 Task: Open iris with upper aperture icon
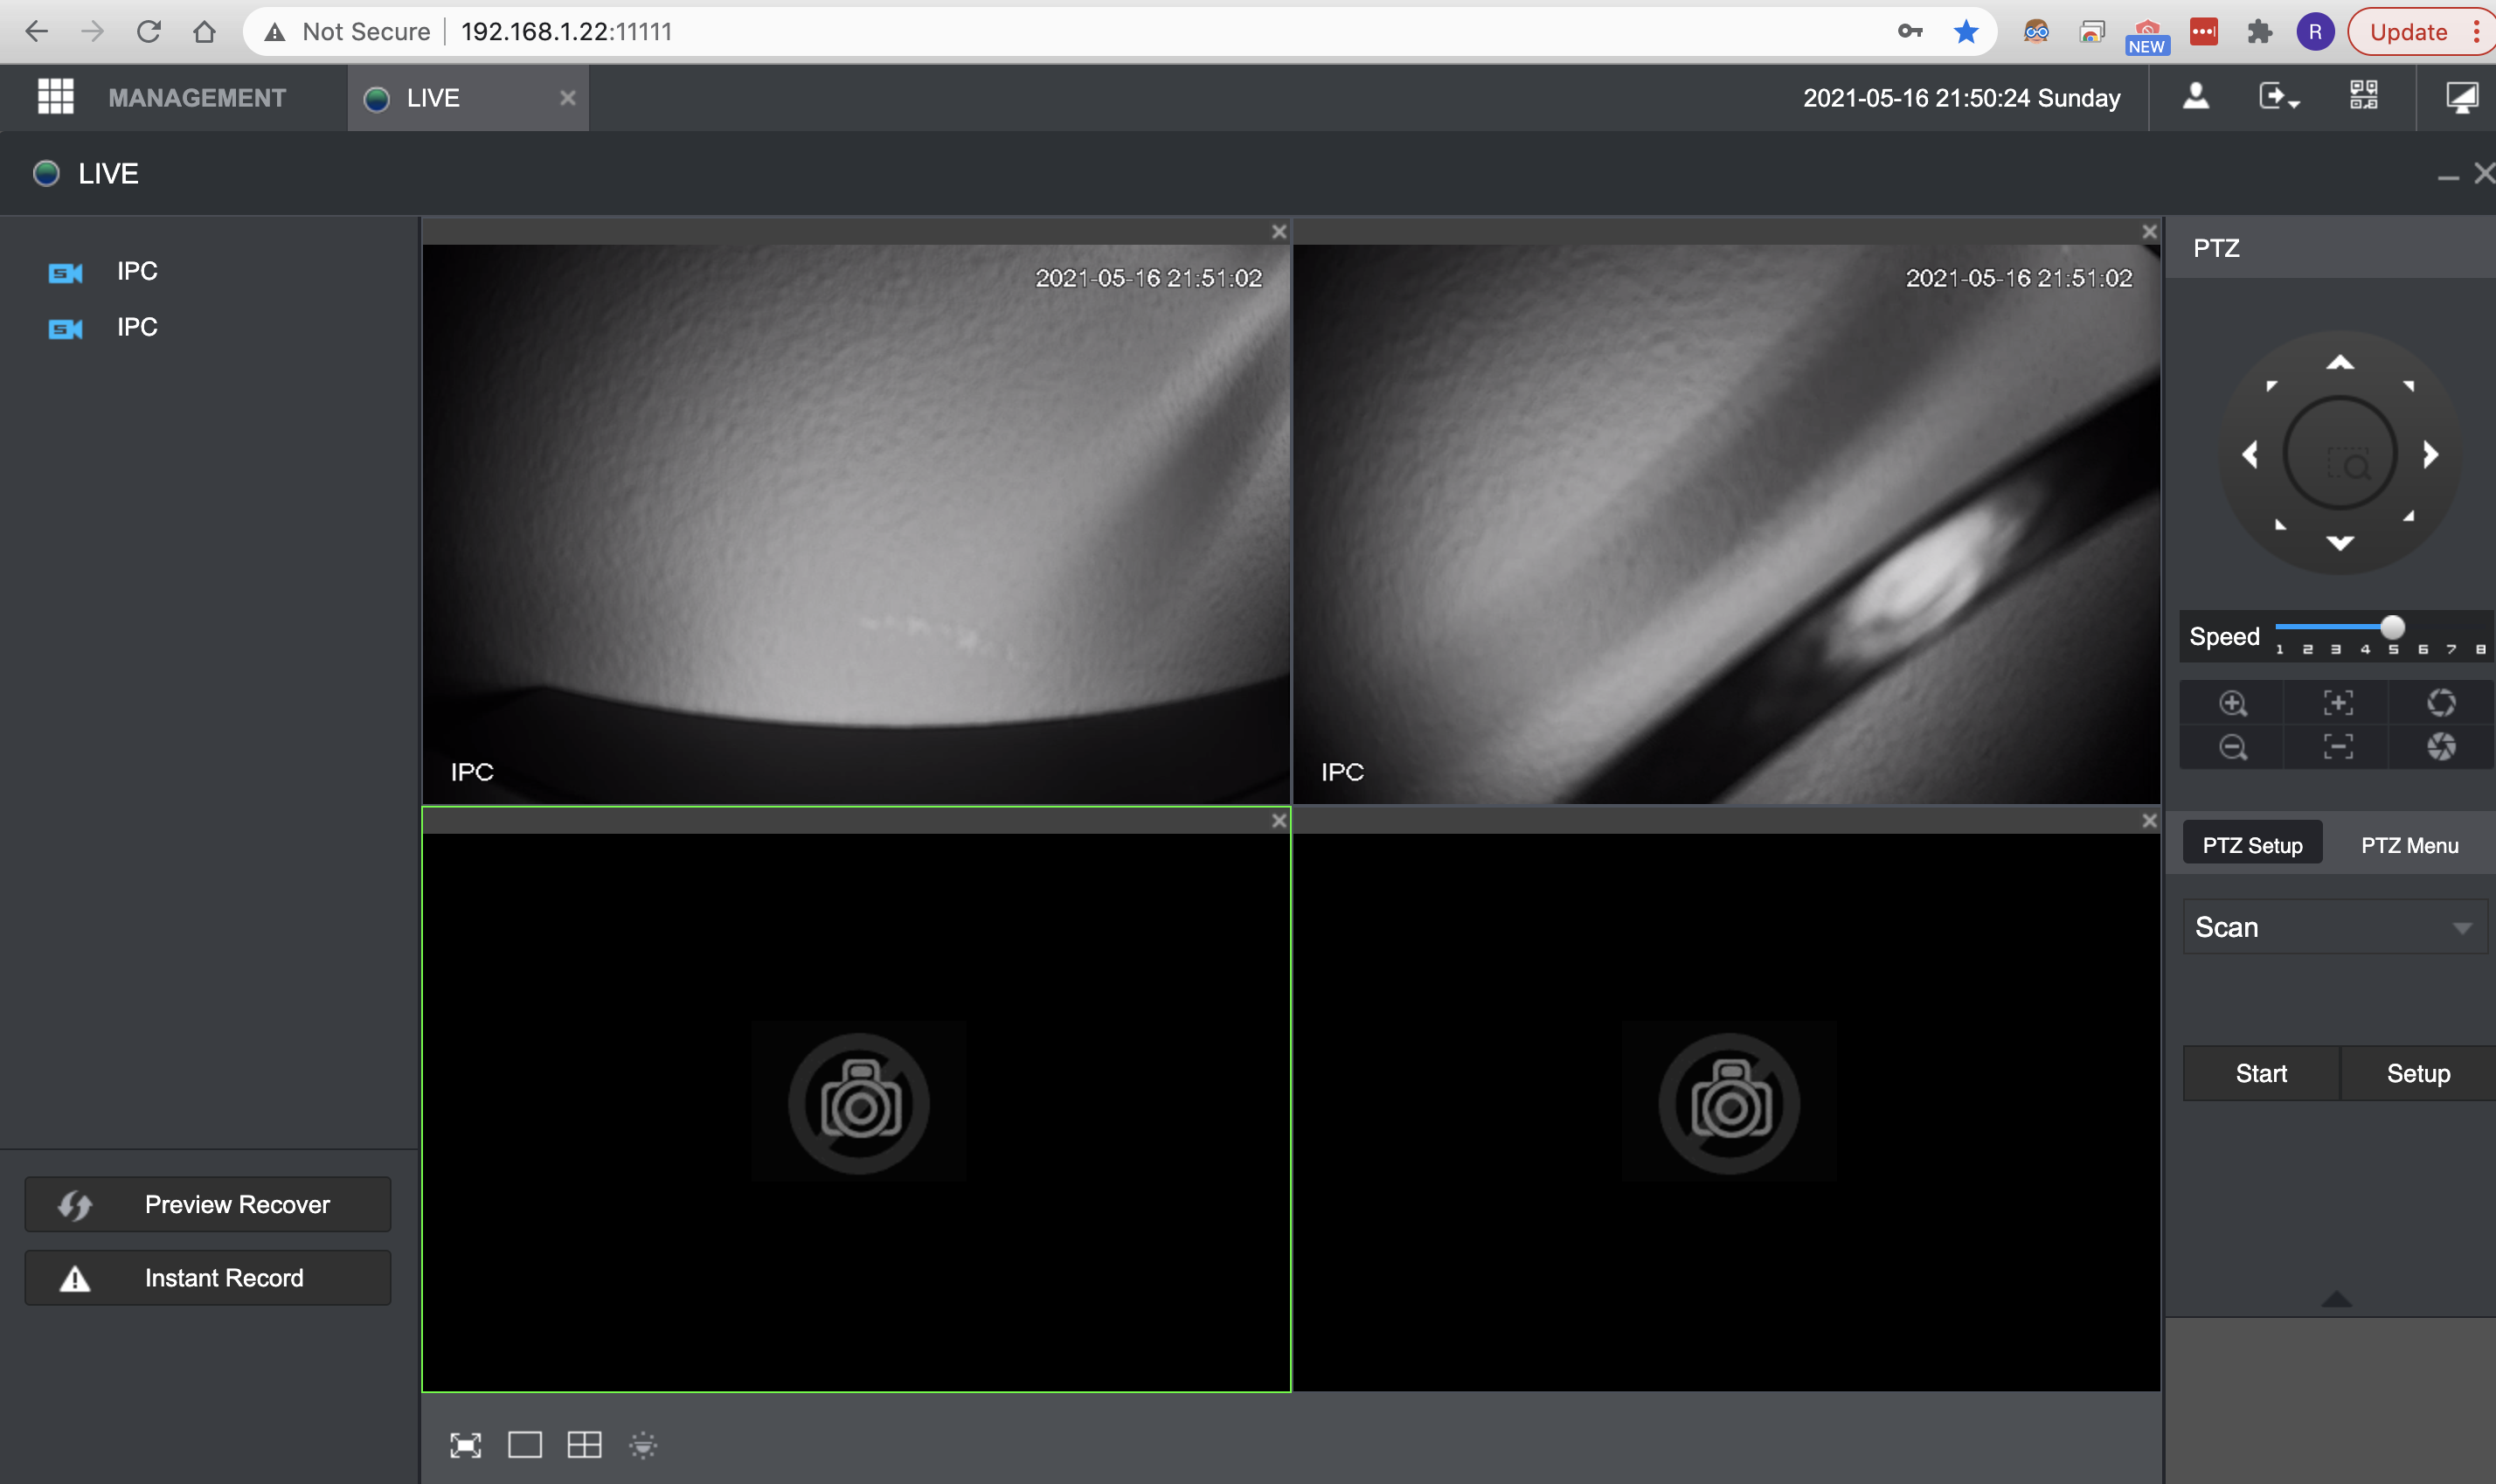[2441, 703]
